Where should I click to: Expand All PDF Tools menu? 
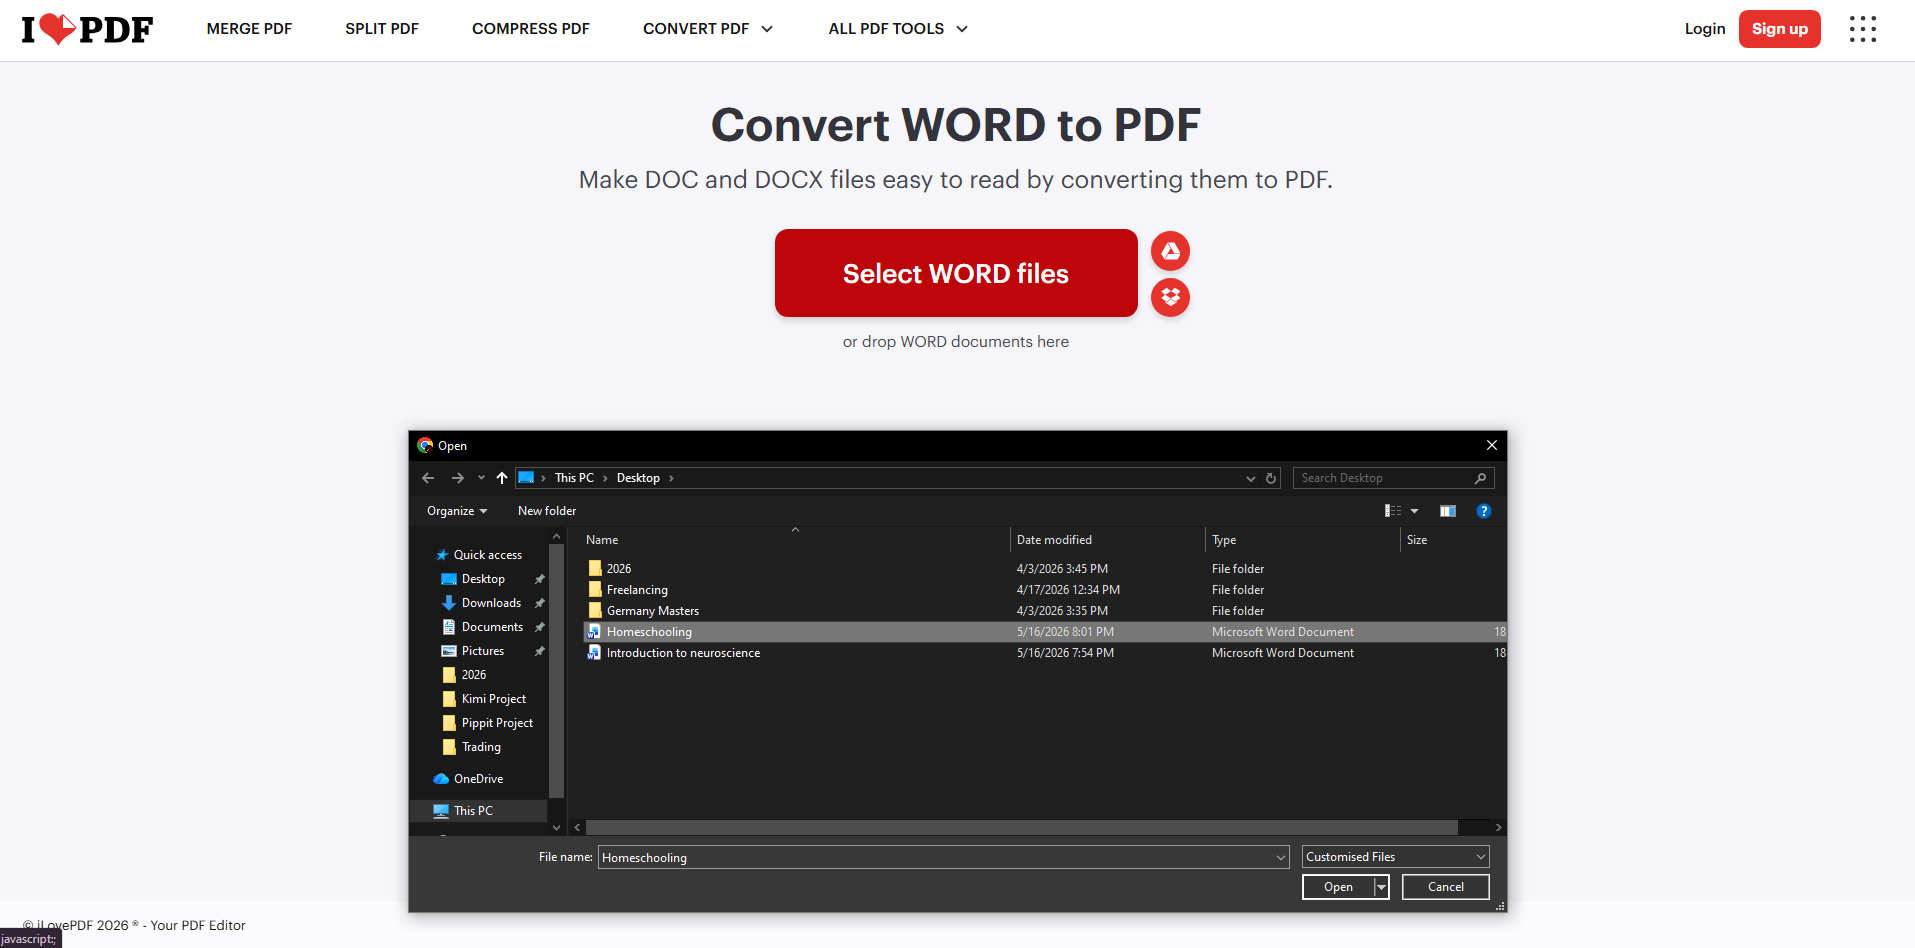pyautogui.click(x=898, y=29)
